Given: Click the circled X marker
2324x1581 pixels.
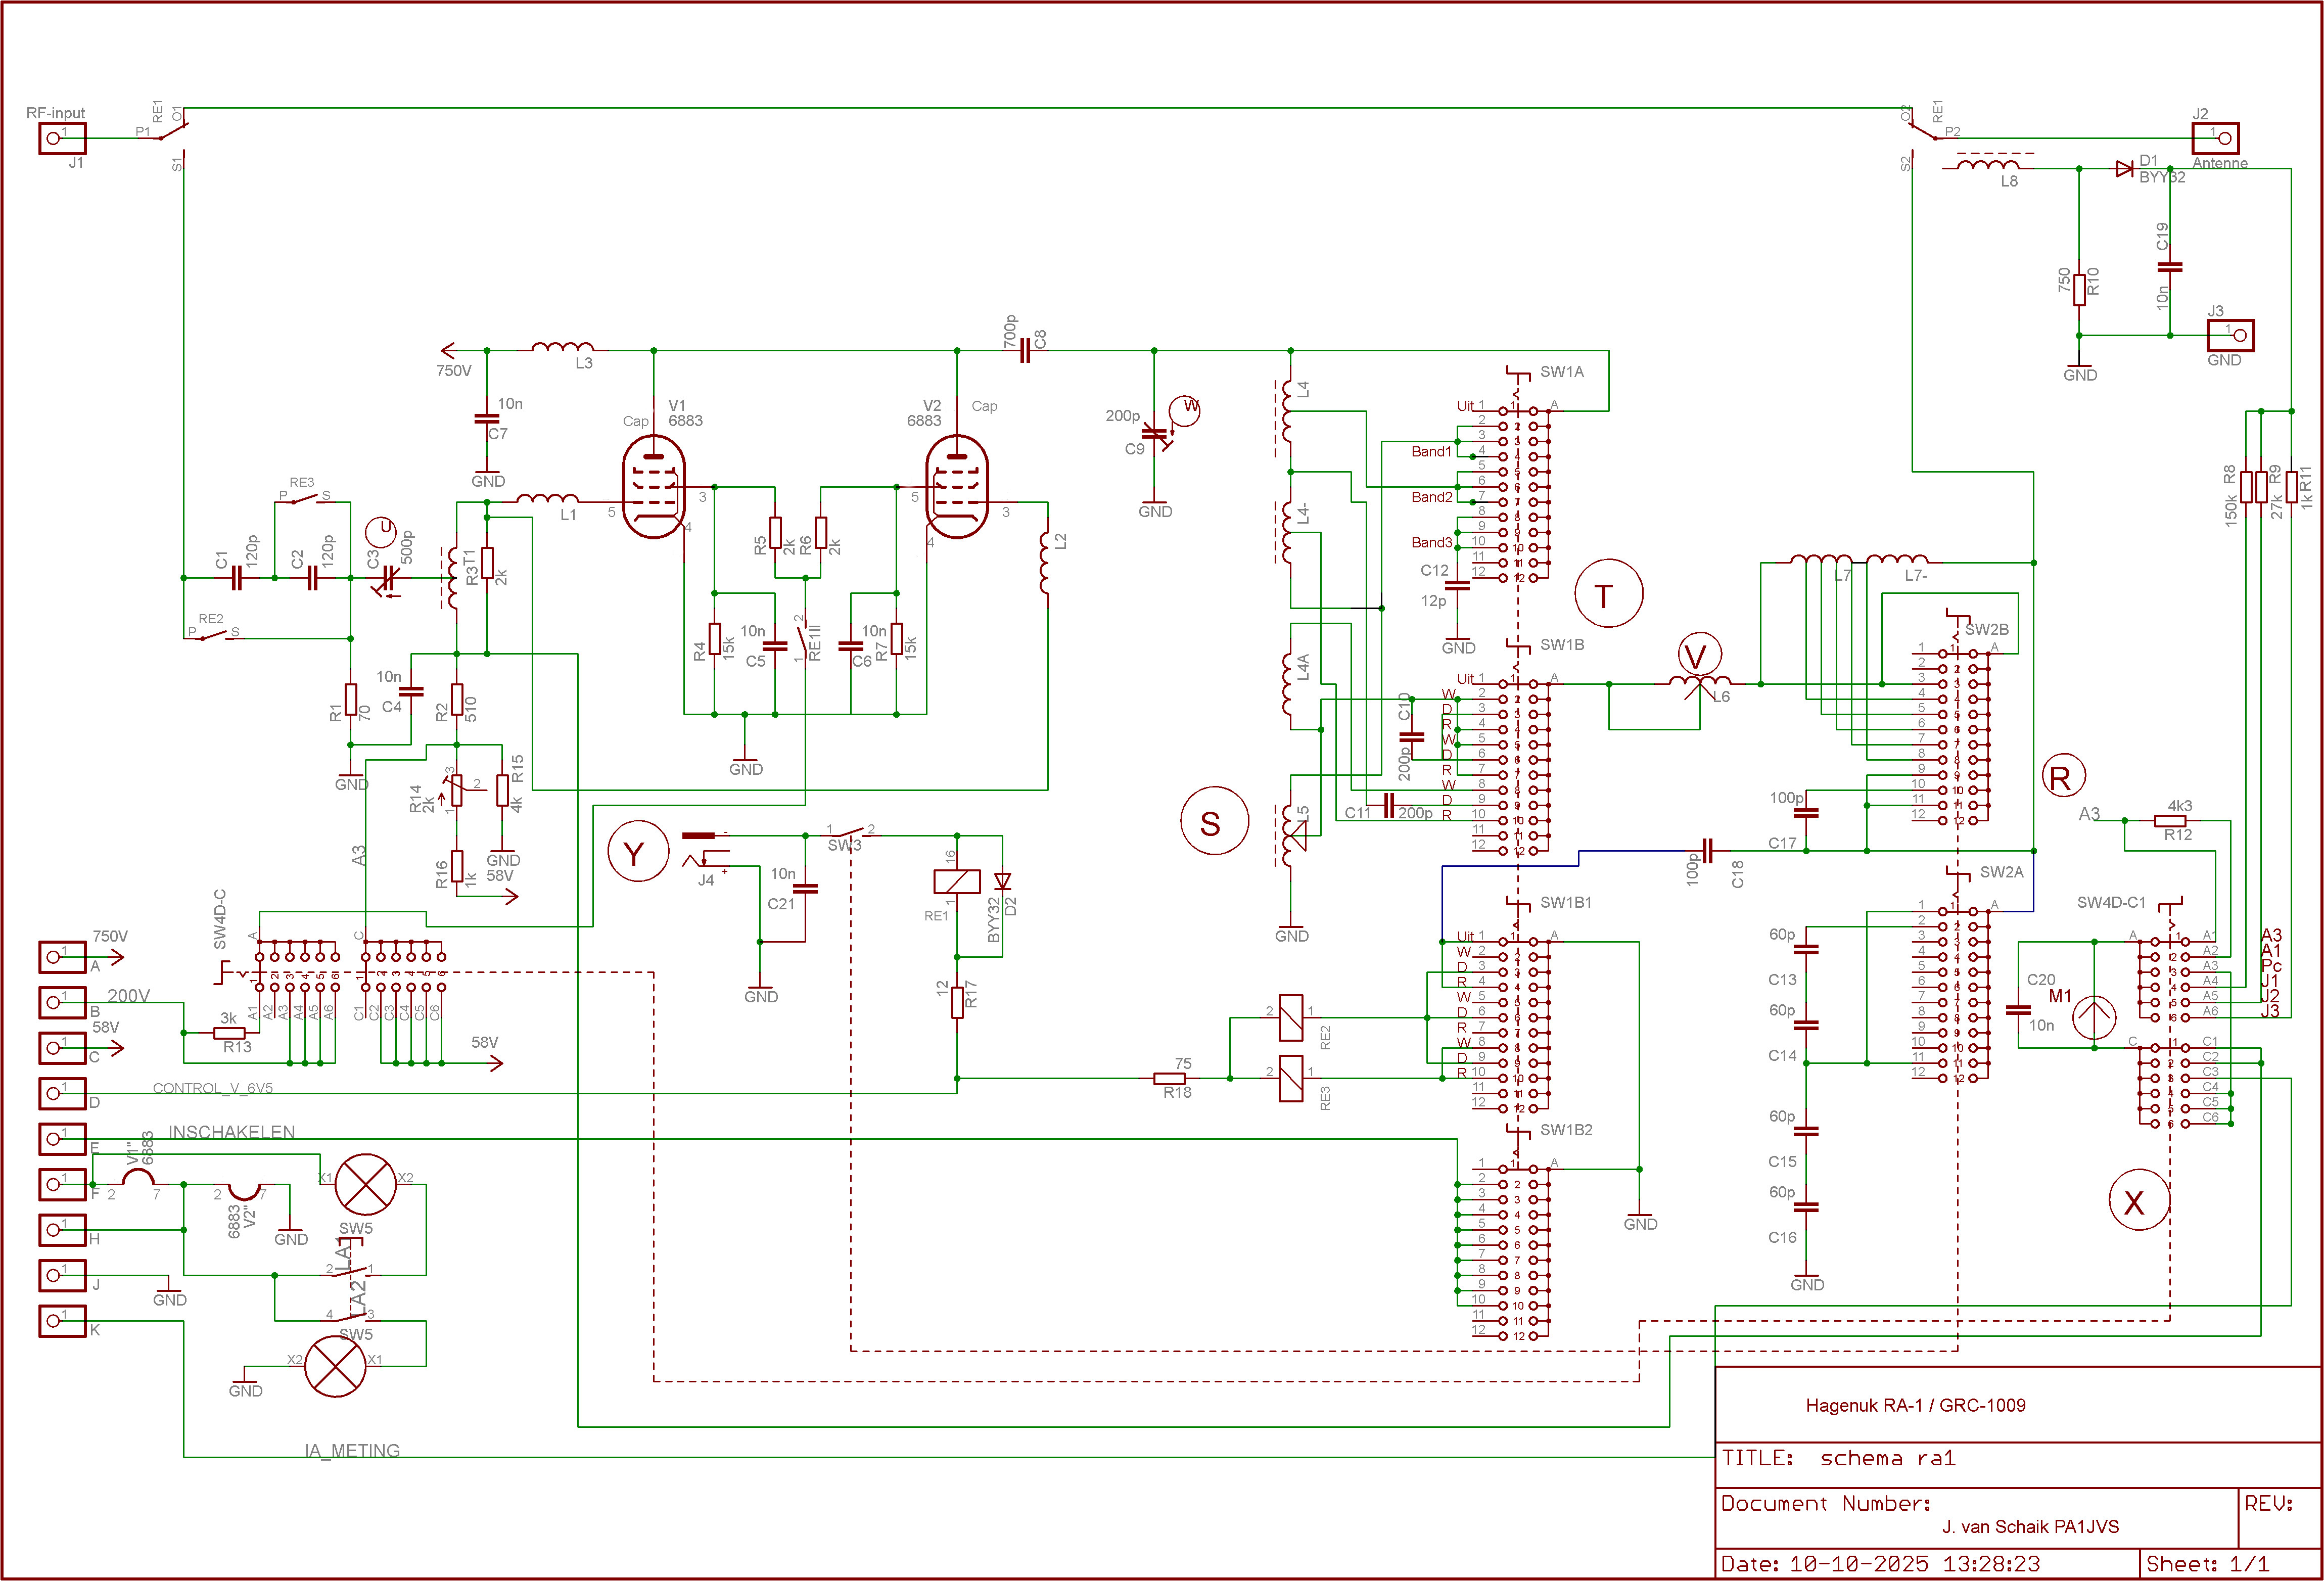Looking at the screenshot, I should click(x=2139, y=1201).
